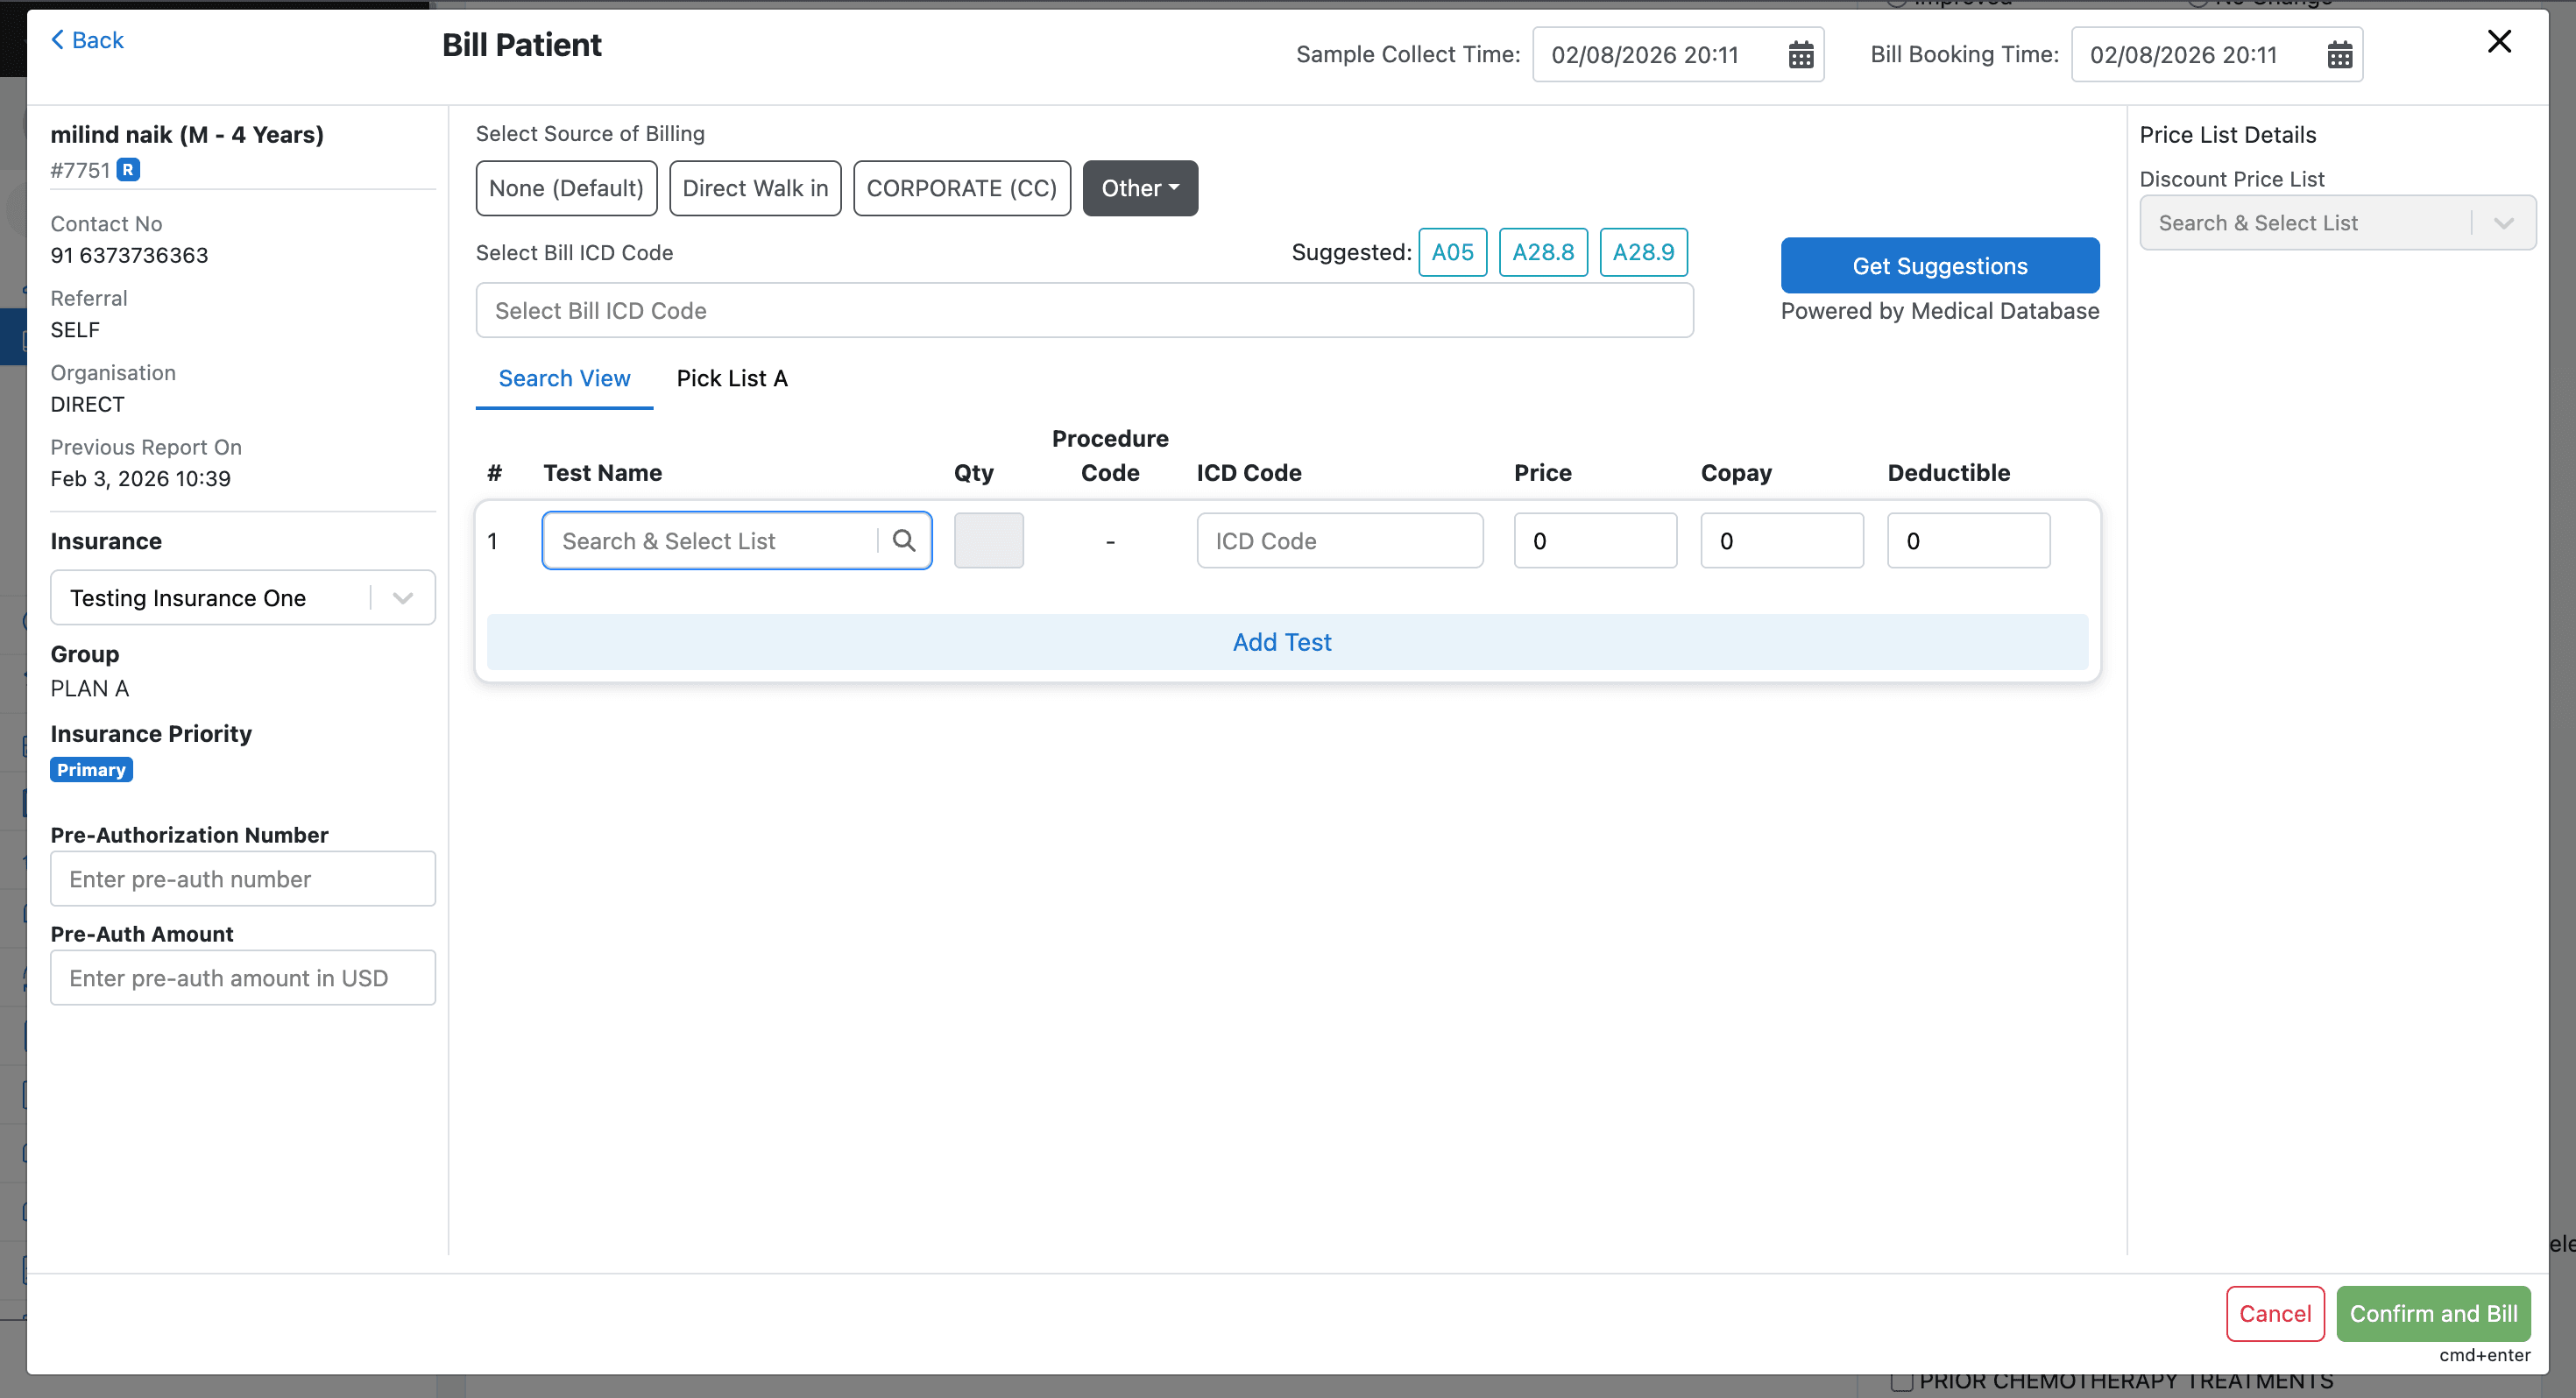Click the patient ID #7751

80,171
